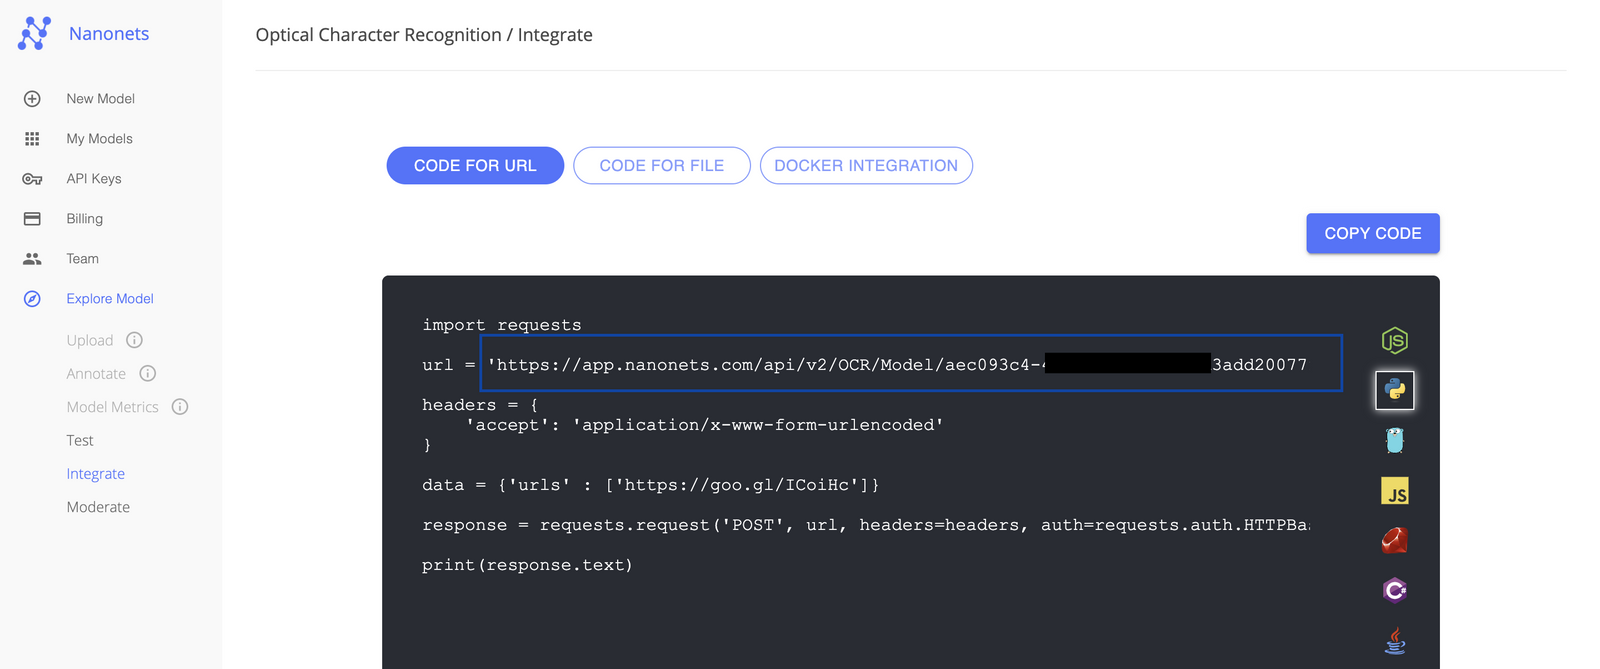Show the Code for URL tab
The image size is (1600, 669).
pyautogui.click(x=475, y=166)
